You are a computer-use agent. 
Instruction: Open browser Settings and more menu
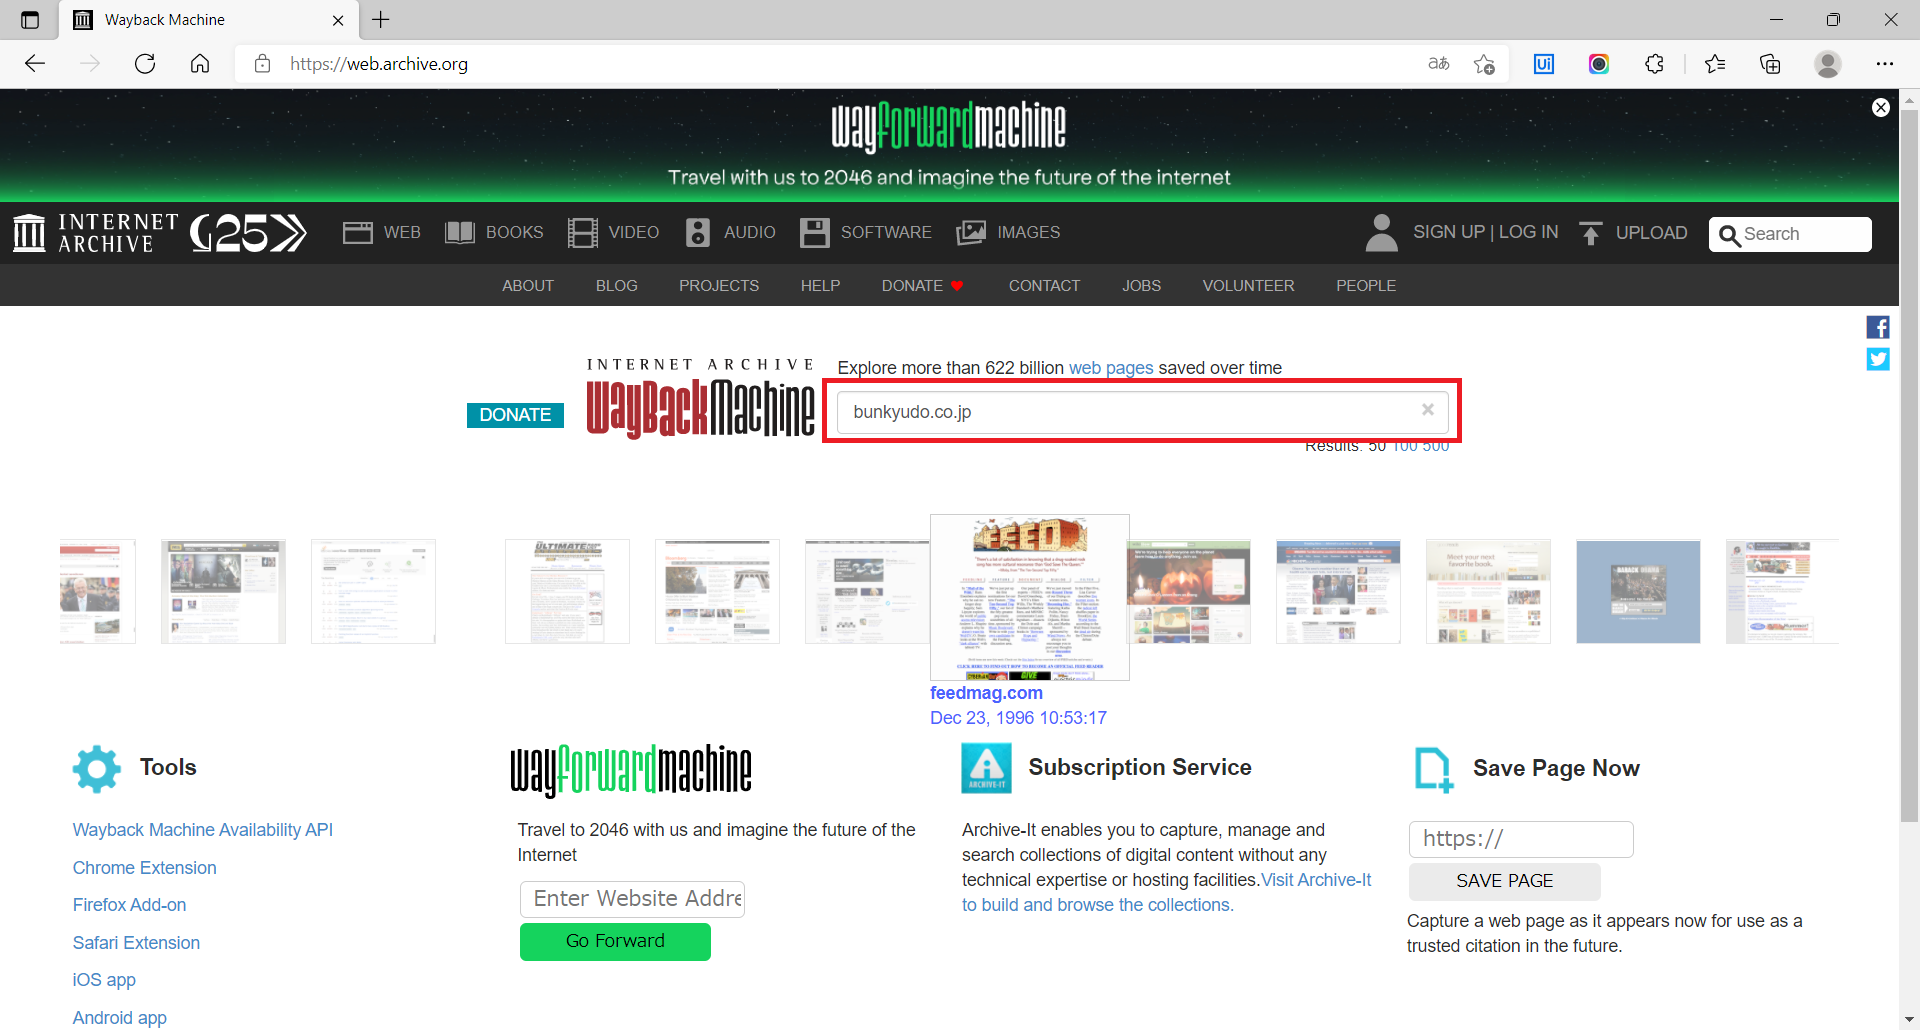pyautogui.click(x=1884, y=64)
